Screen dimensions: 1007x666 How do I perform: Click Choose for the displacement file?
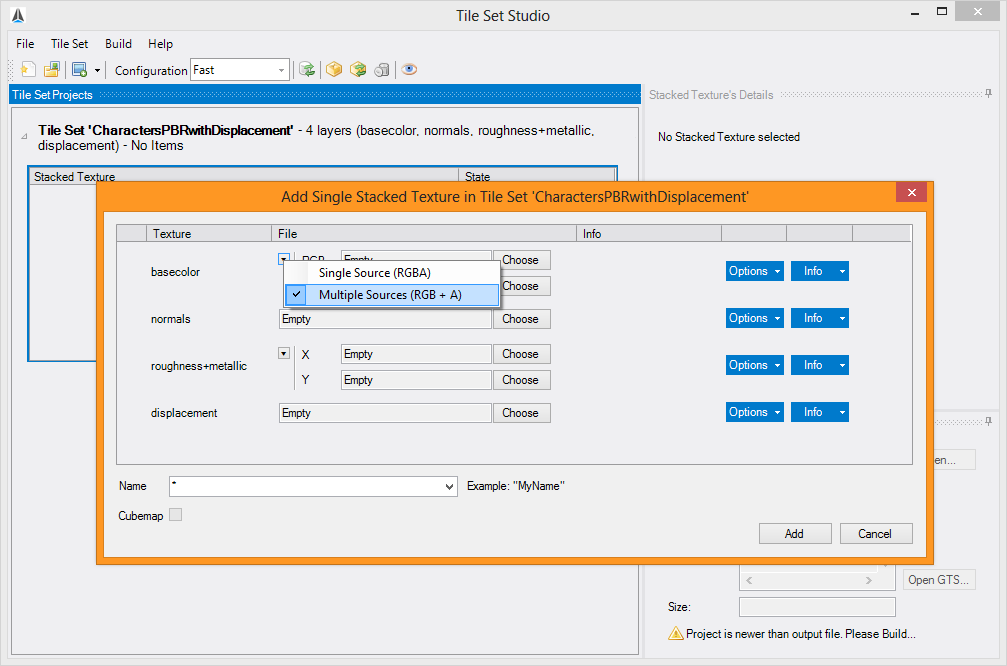click(521, 413)
